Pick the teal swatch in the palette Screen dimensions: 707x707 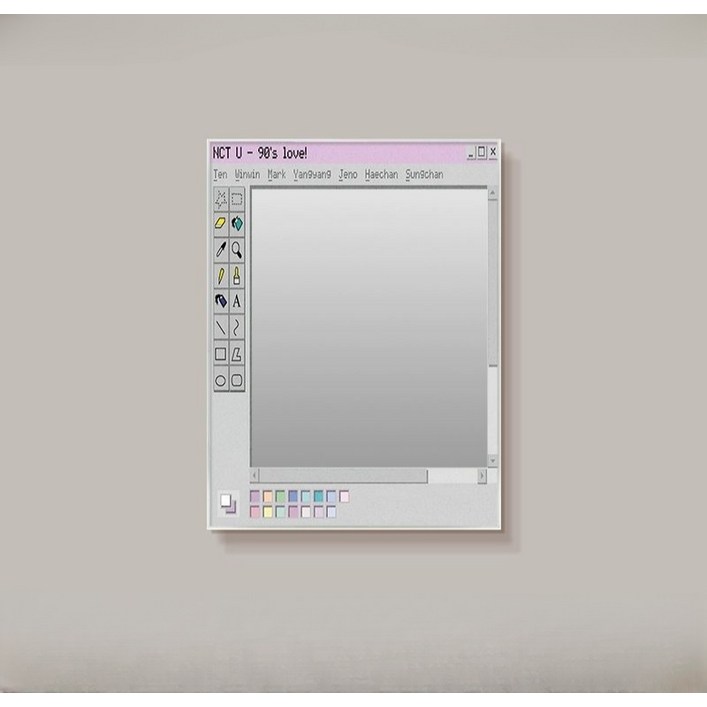coord(318,496)
